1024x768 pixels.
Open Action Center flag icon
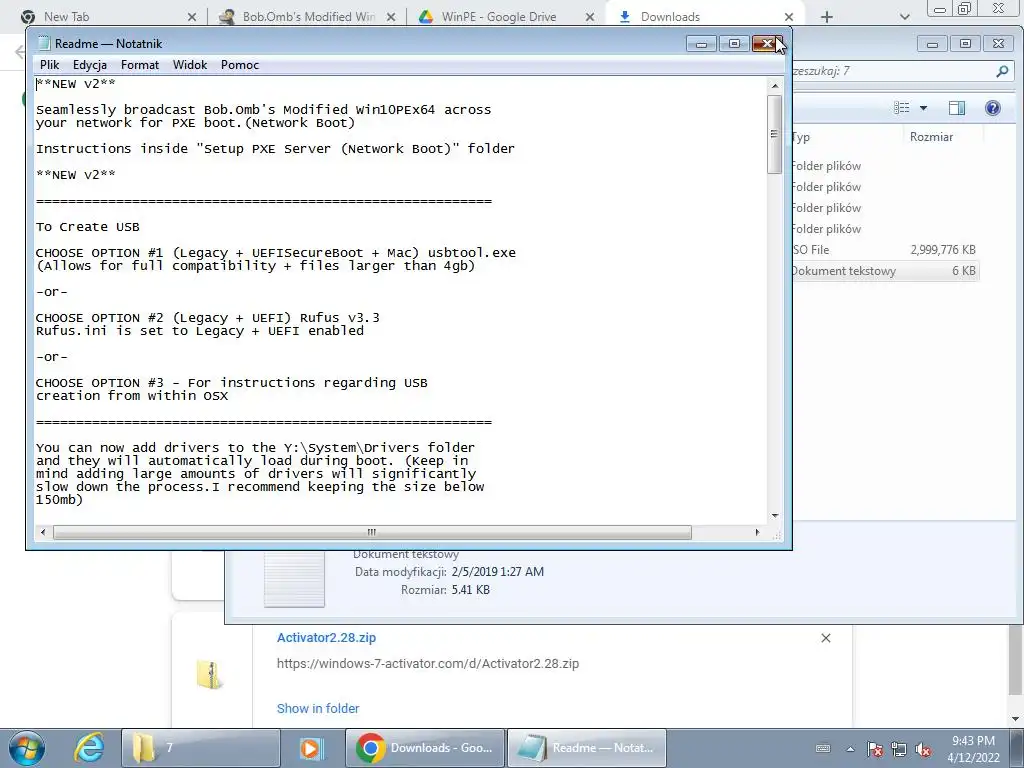coord(875,749)
